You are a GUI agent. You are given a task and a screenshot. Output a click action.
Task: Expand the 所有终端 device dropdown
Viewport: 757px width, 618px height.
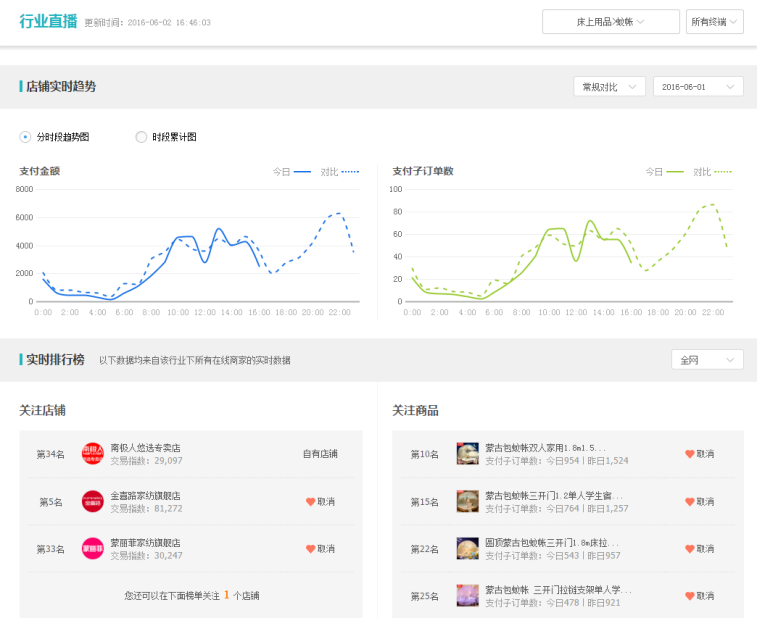[x=714, y=21]
